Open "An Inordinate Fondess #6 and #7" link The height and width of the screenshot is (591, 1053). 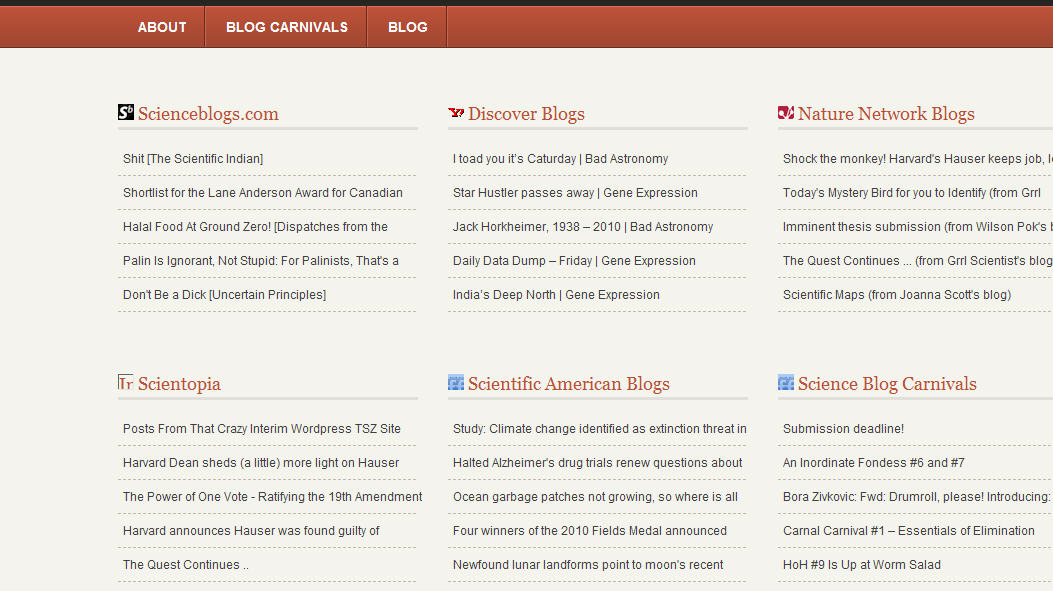tap(873, 463)
